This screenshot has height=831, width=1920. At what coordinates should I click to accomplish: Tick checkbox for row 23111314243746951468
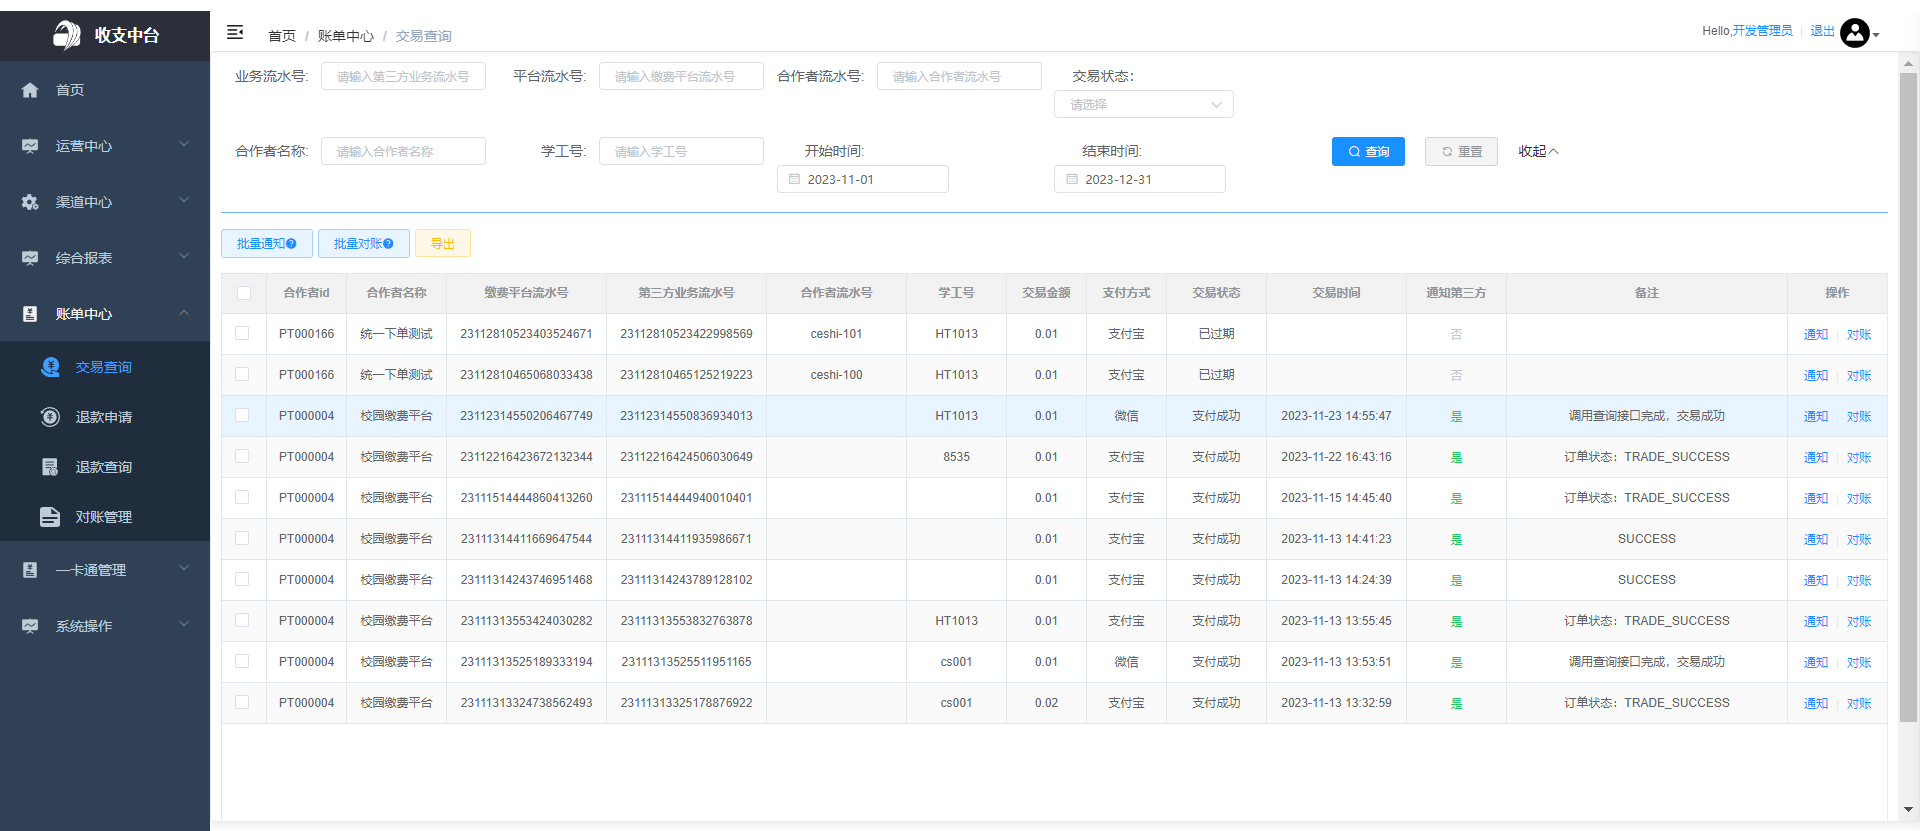(x=242, y=579)
